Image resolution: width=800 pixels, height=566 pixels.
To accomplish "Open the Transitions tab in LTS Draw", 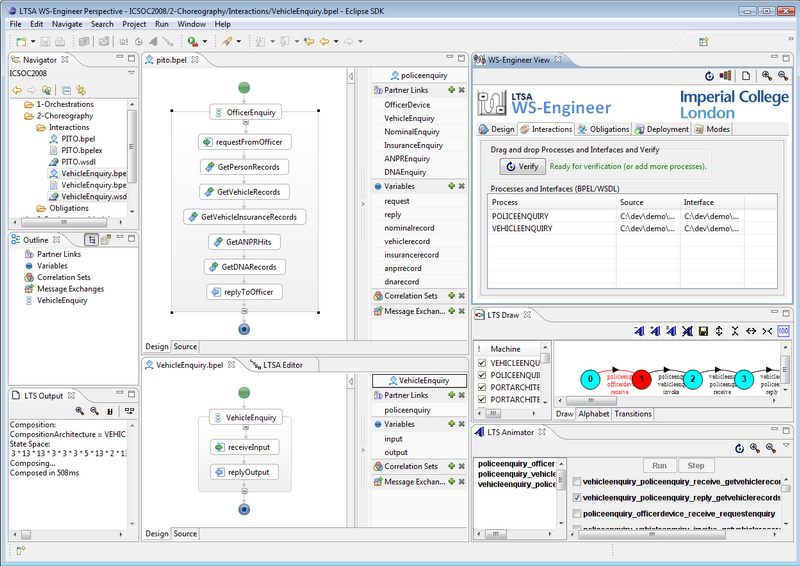I will 633,413.
